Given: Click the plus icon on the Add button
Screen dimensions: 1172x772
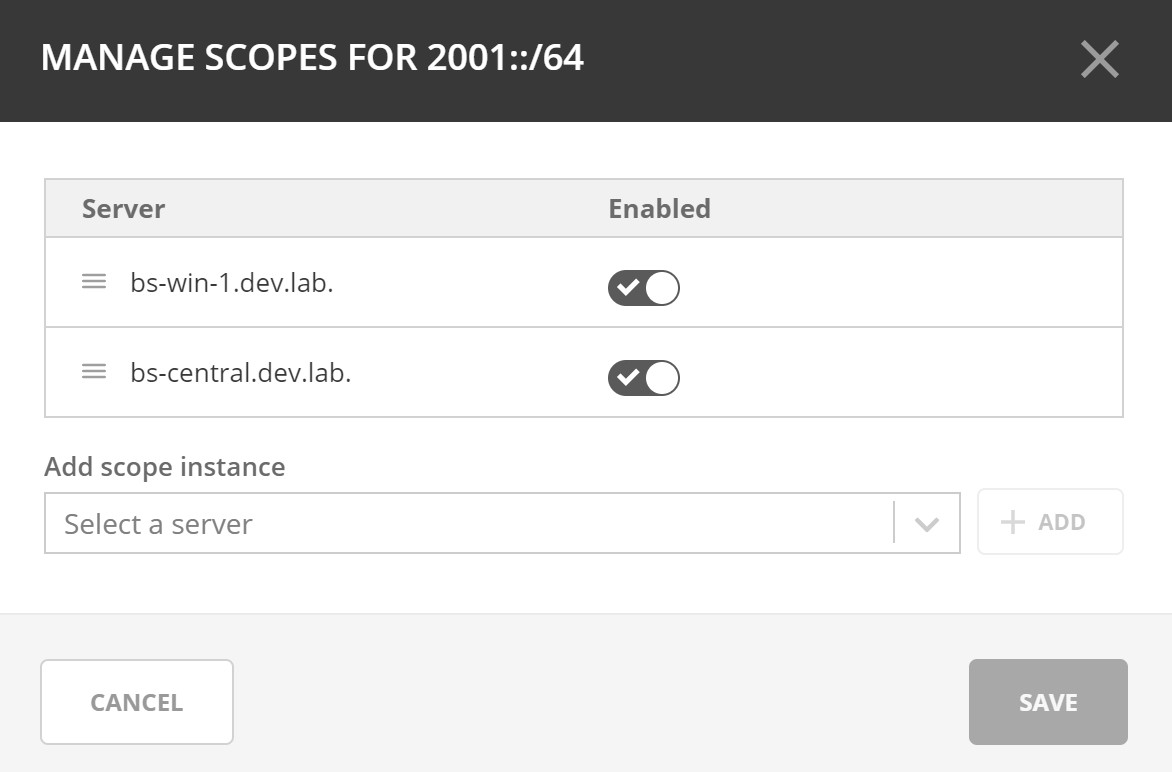Looking at the screenshot, I should (1013, 522).
